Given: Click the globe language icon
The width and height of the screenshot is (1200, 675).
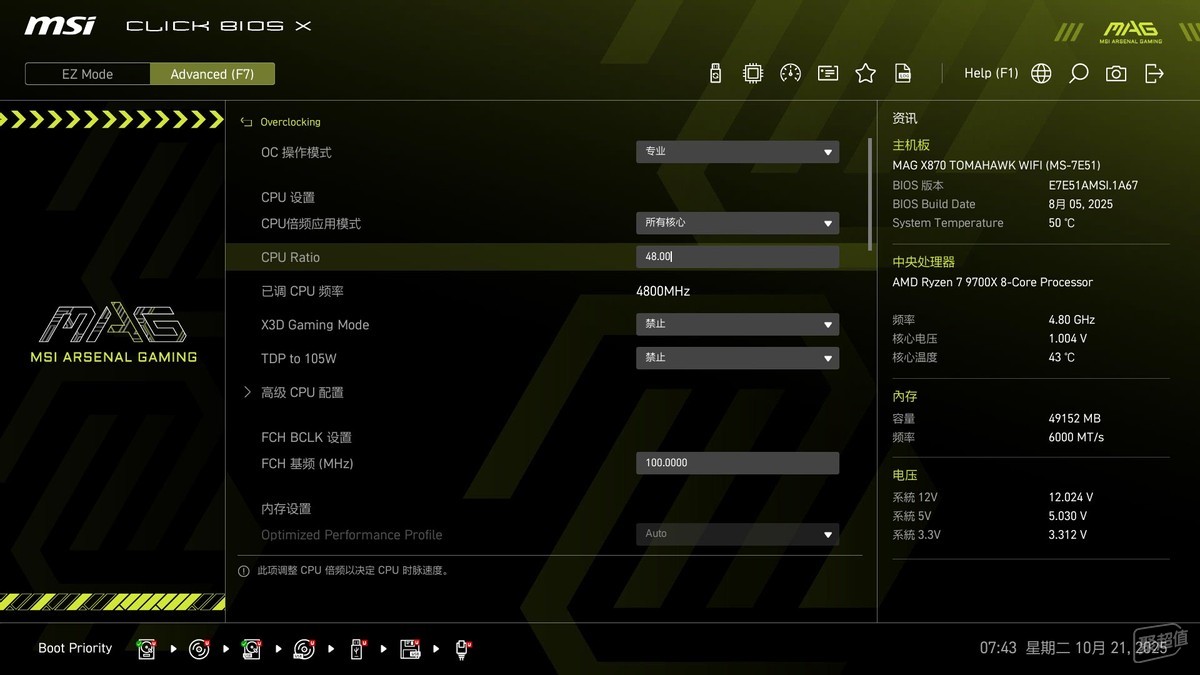Looking at the screenshot, I should pos(1041,73).
